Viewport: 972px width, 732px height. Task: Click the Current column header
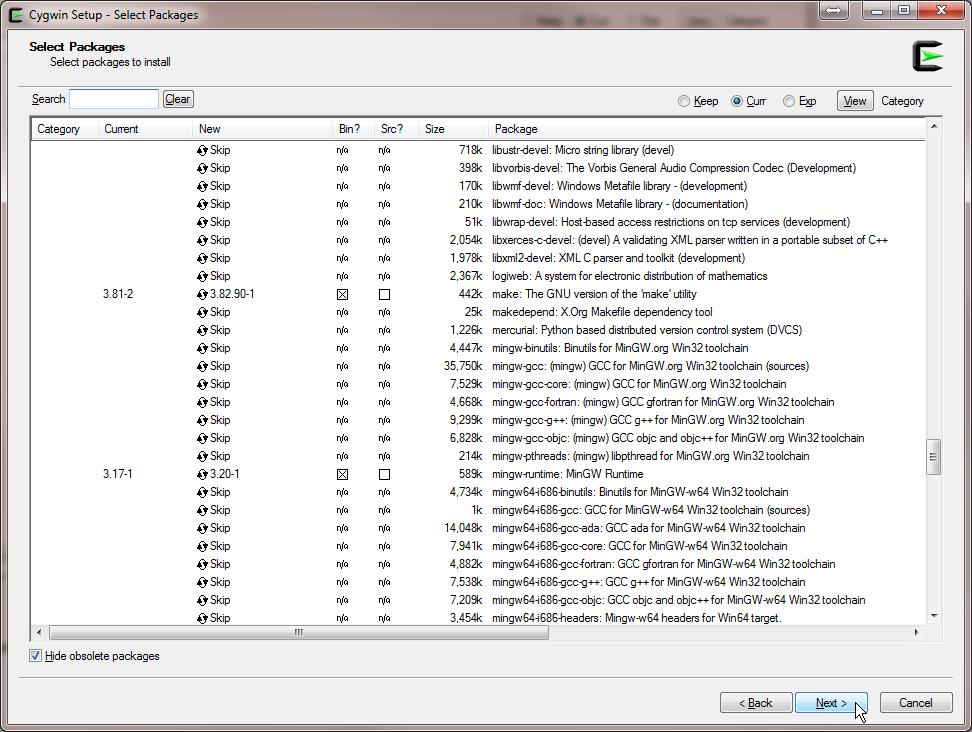(145, 129)
